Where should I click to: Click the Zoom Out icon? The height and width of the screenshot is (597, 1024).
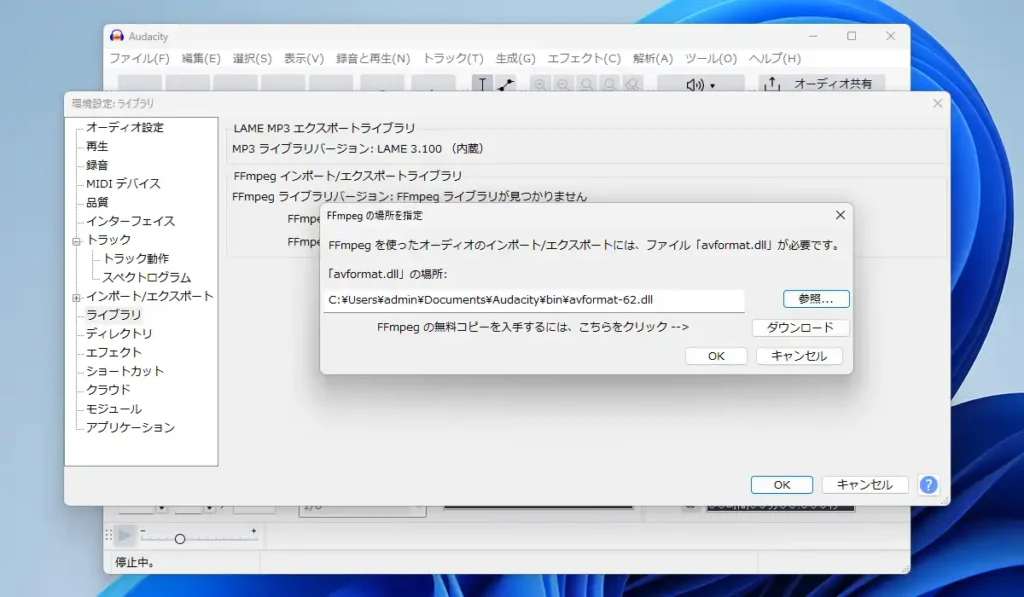point(564,84)
